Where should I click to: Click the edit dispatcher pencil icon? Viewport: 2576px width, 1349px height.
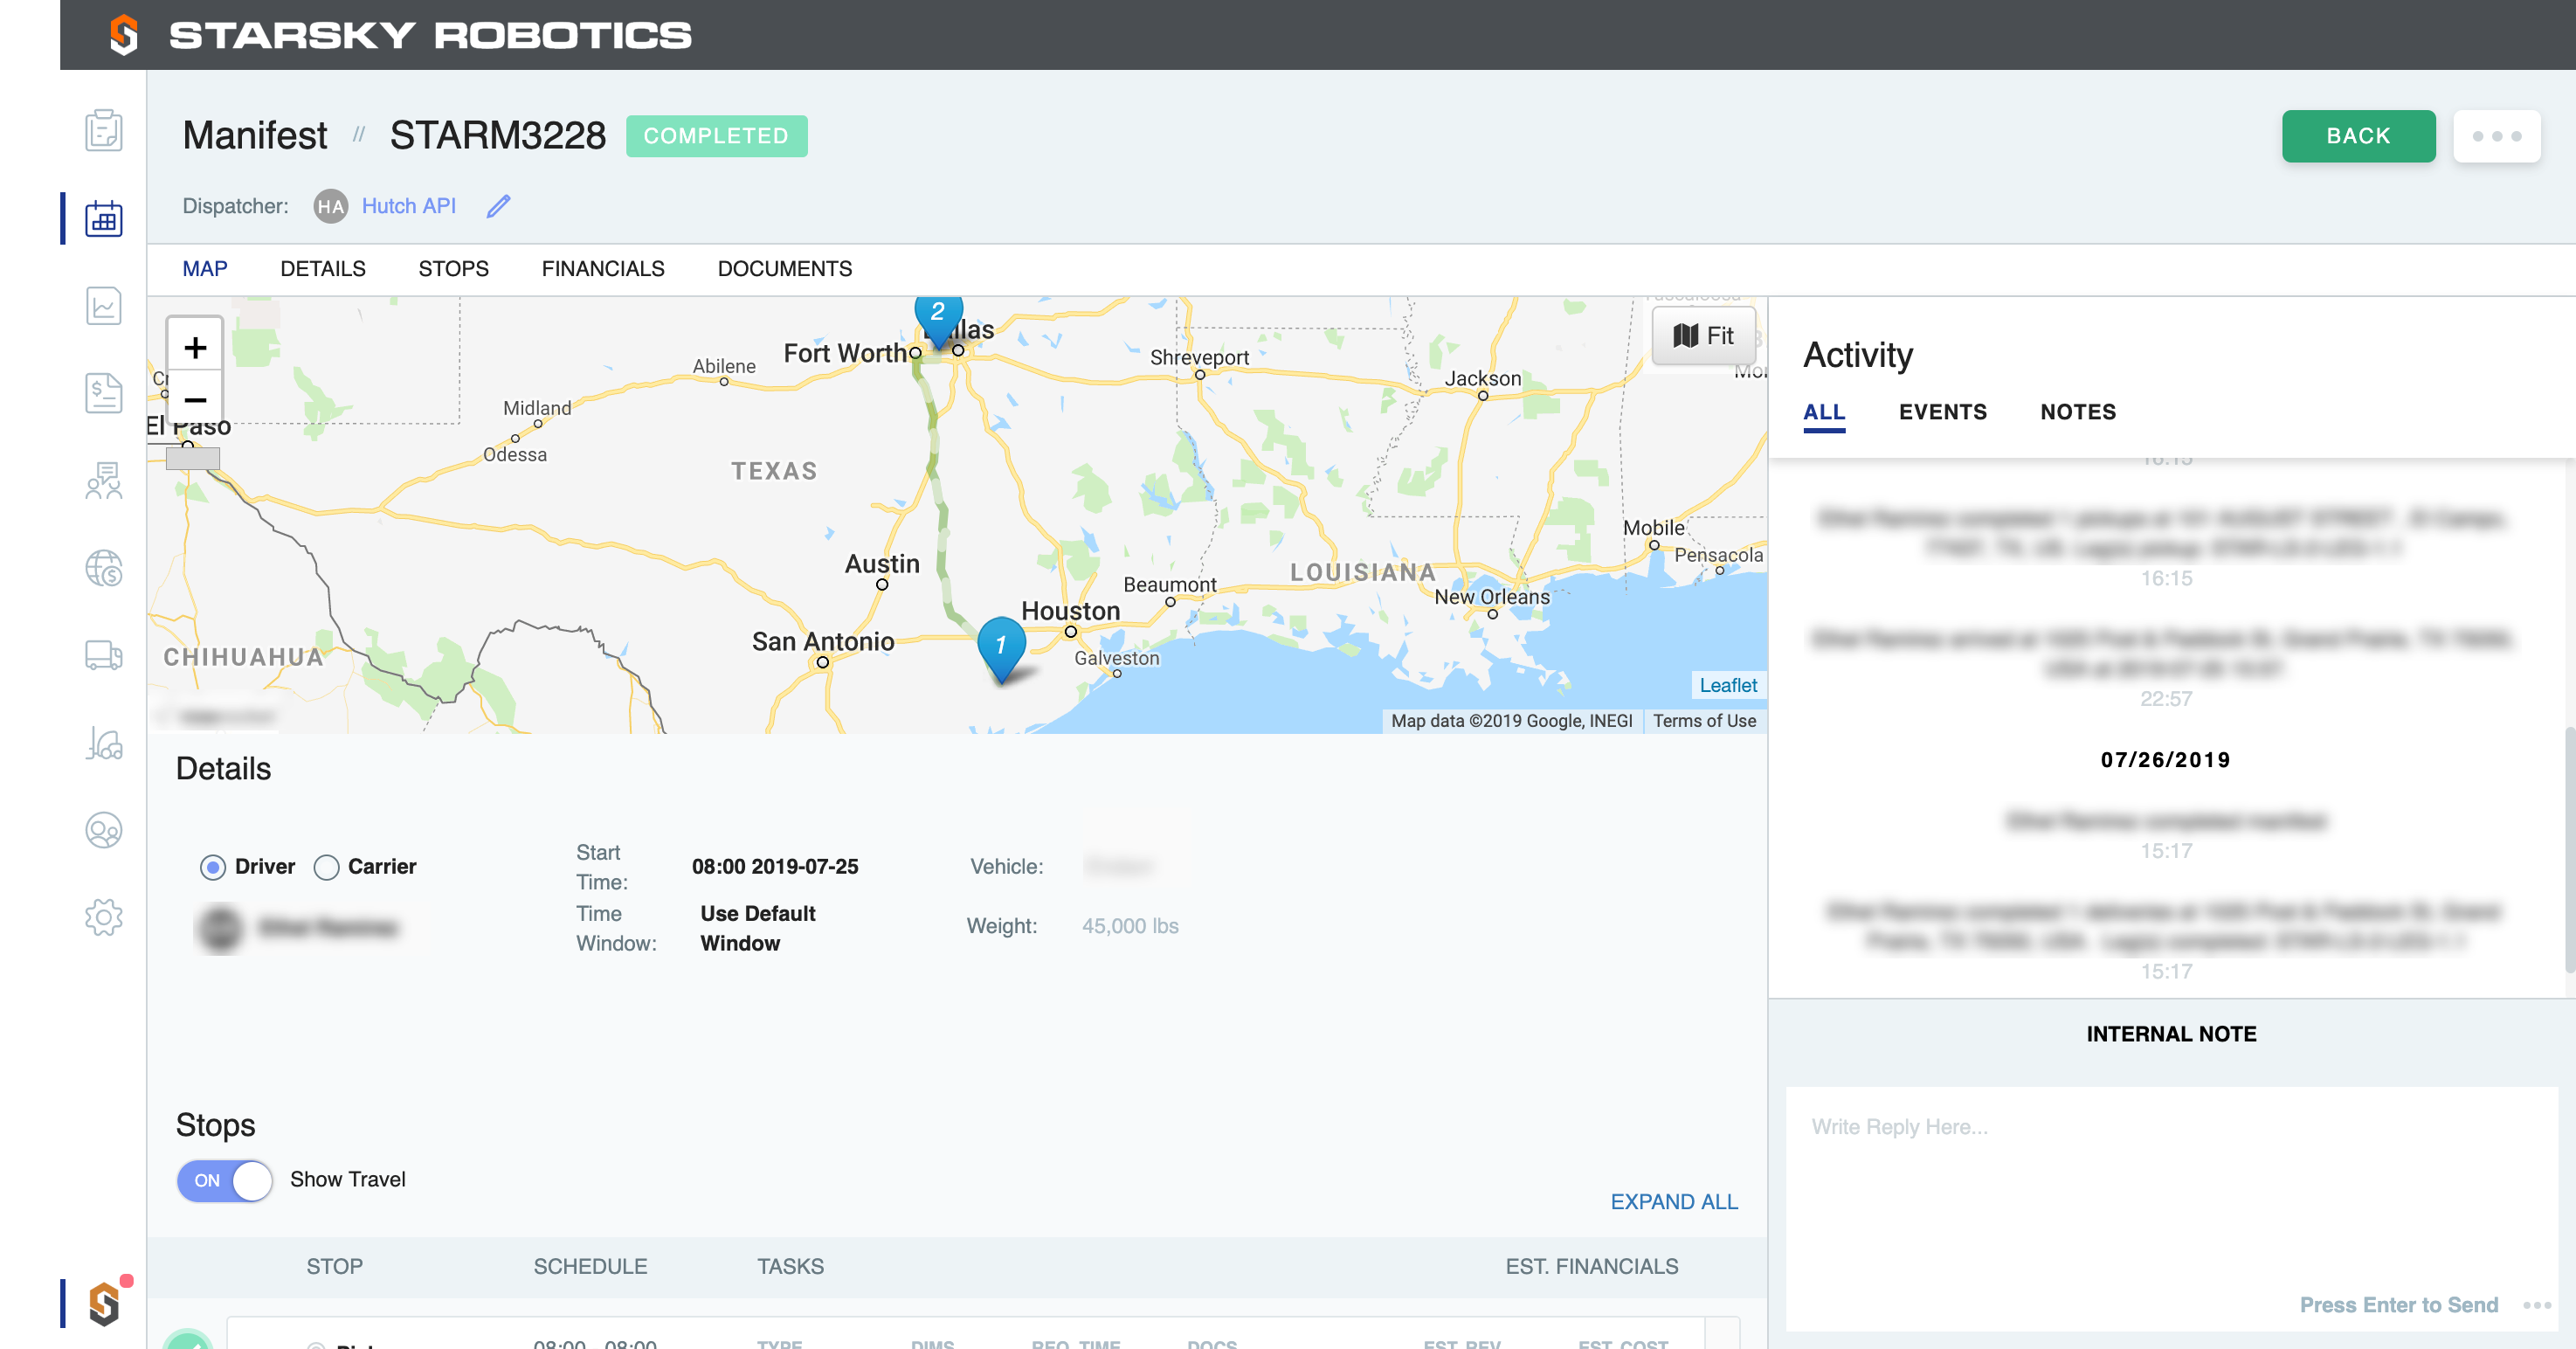click(498, 206)
